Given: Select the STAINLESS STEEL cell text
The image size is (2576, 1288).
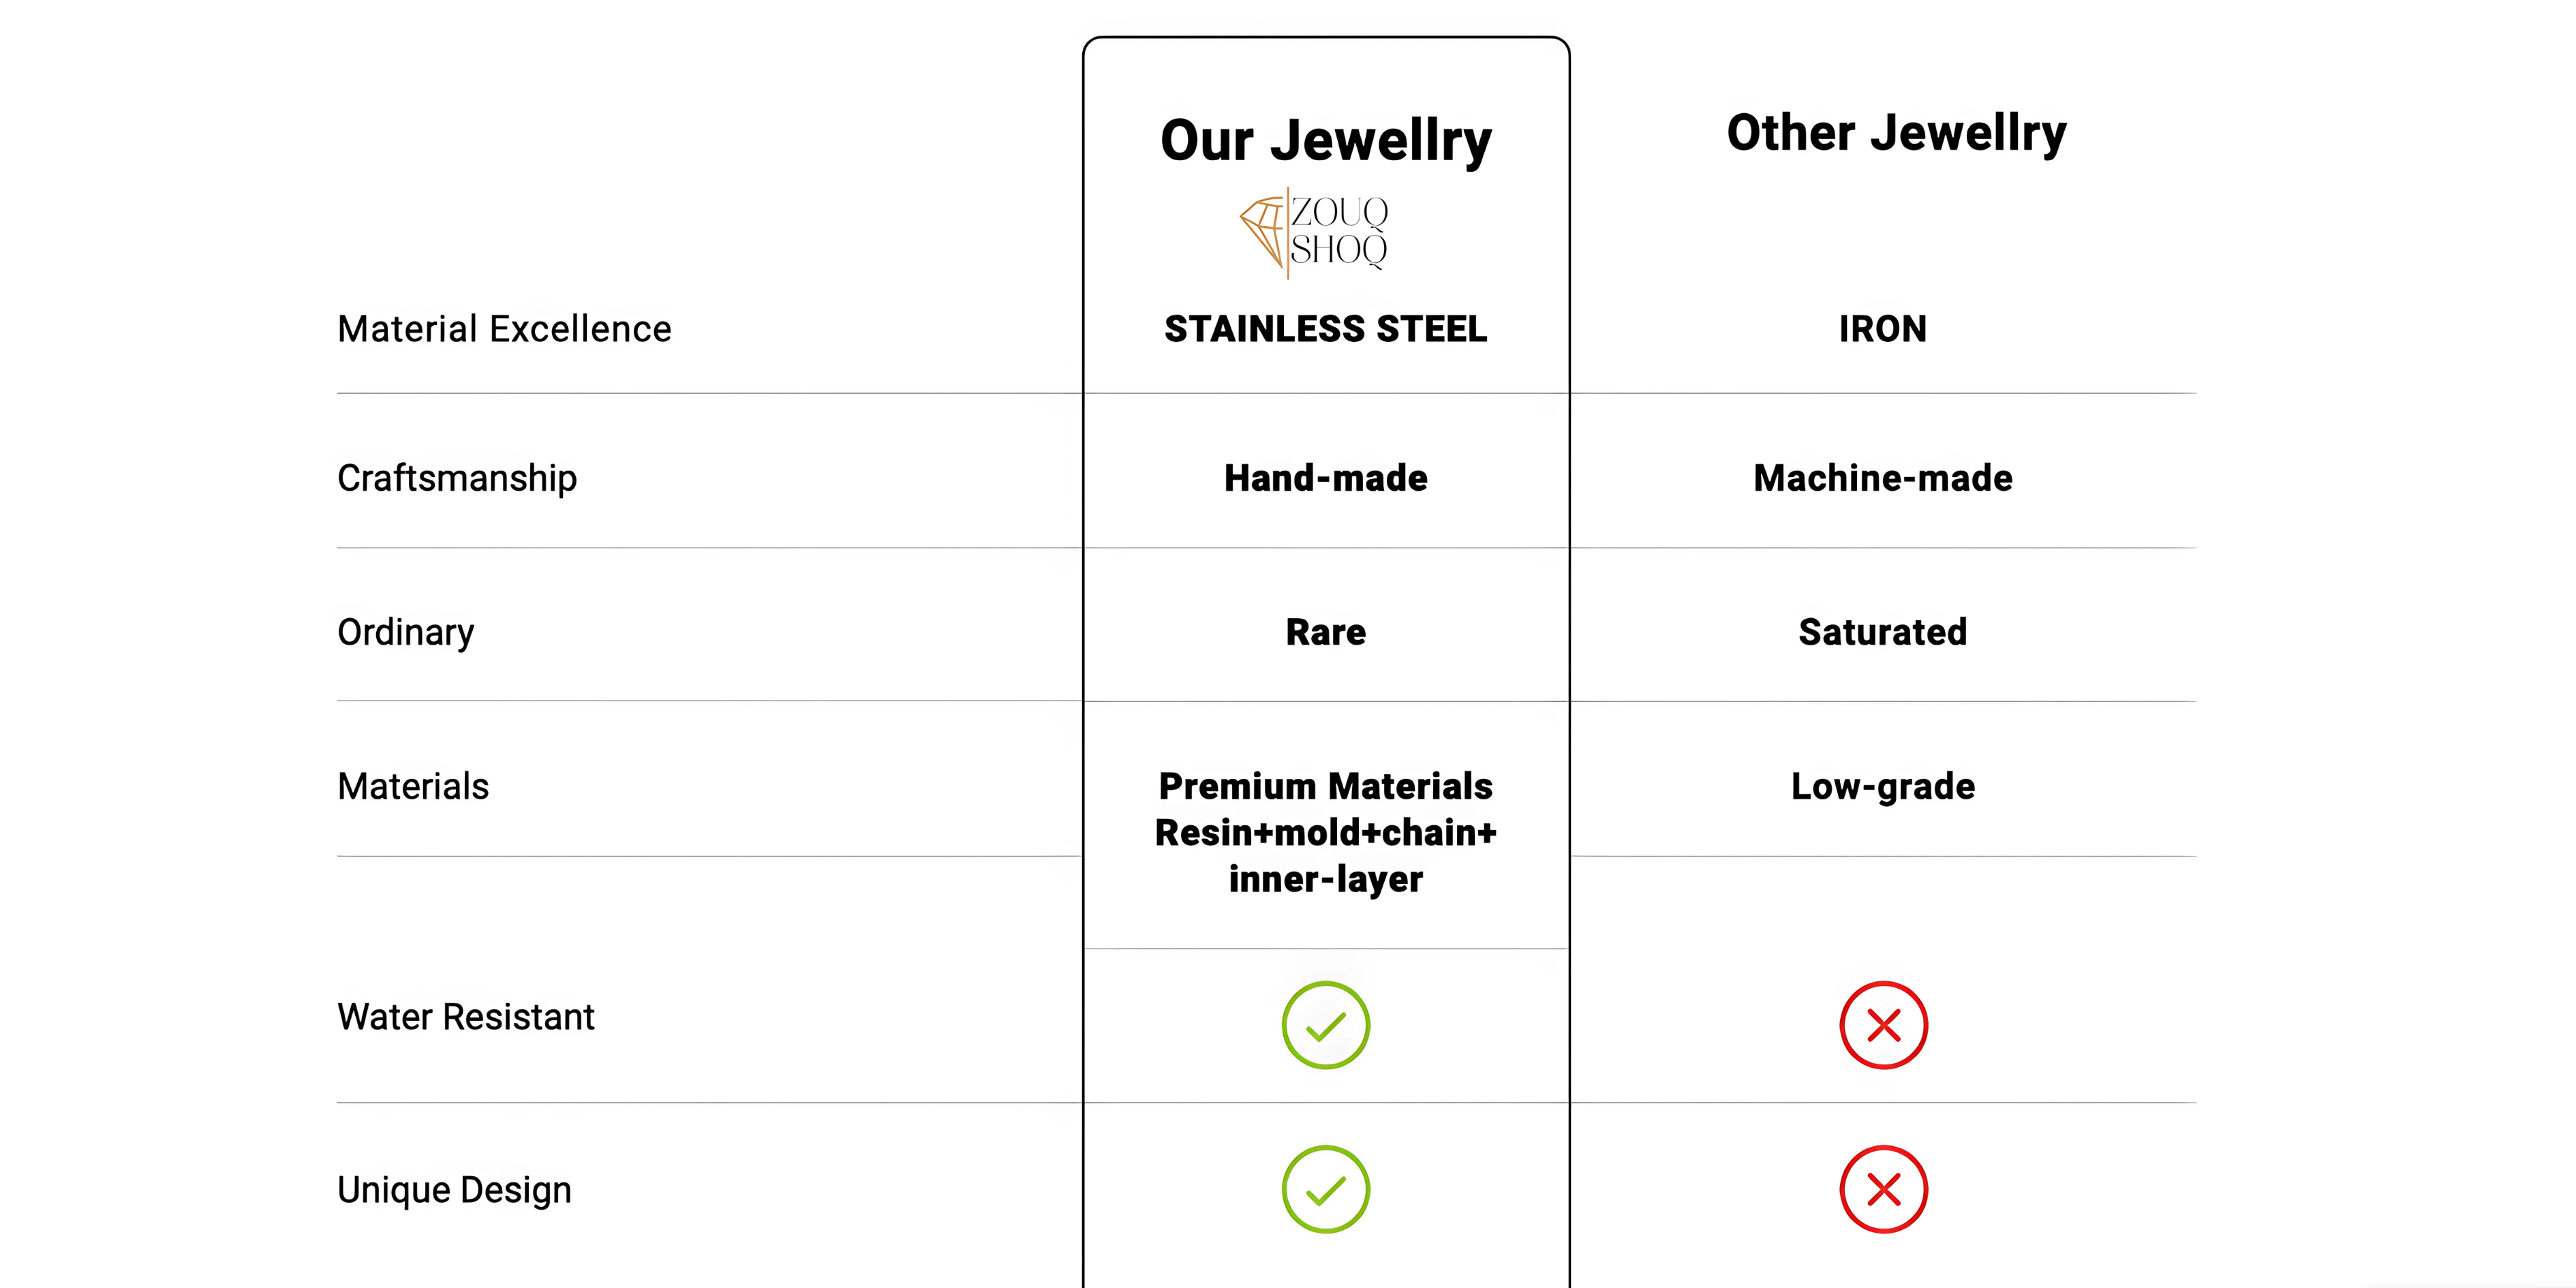Looking at the screenshot, I should (1326, 329).
